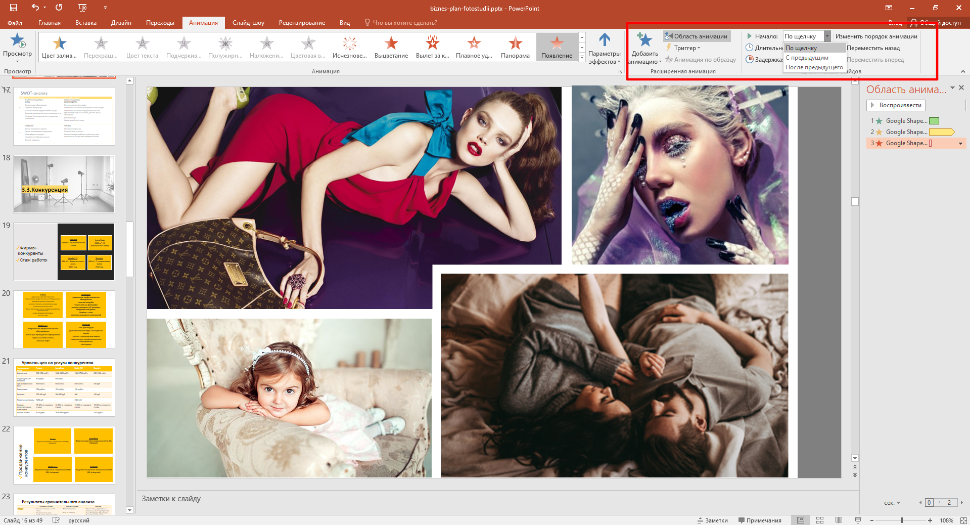Open the dropdown arrow of animation item 3
This screenshot has height=525, width=970.
[961, 143]
